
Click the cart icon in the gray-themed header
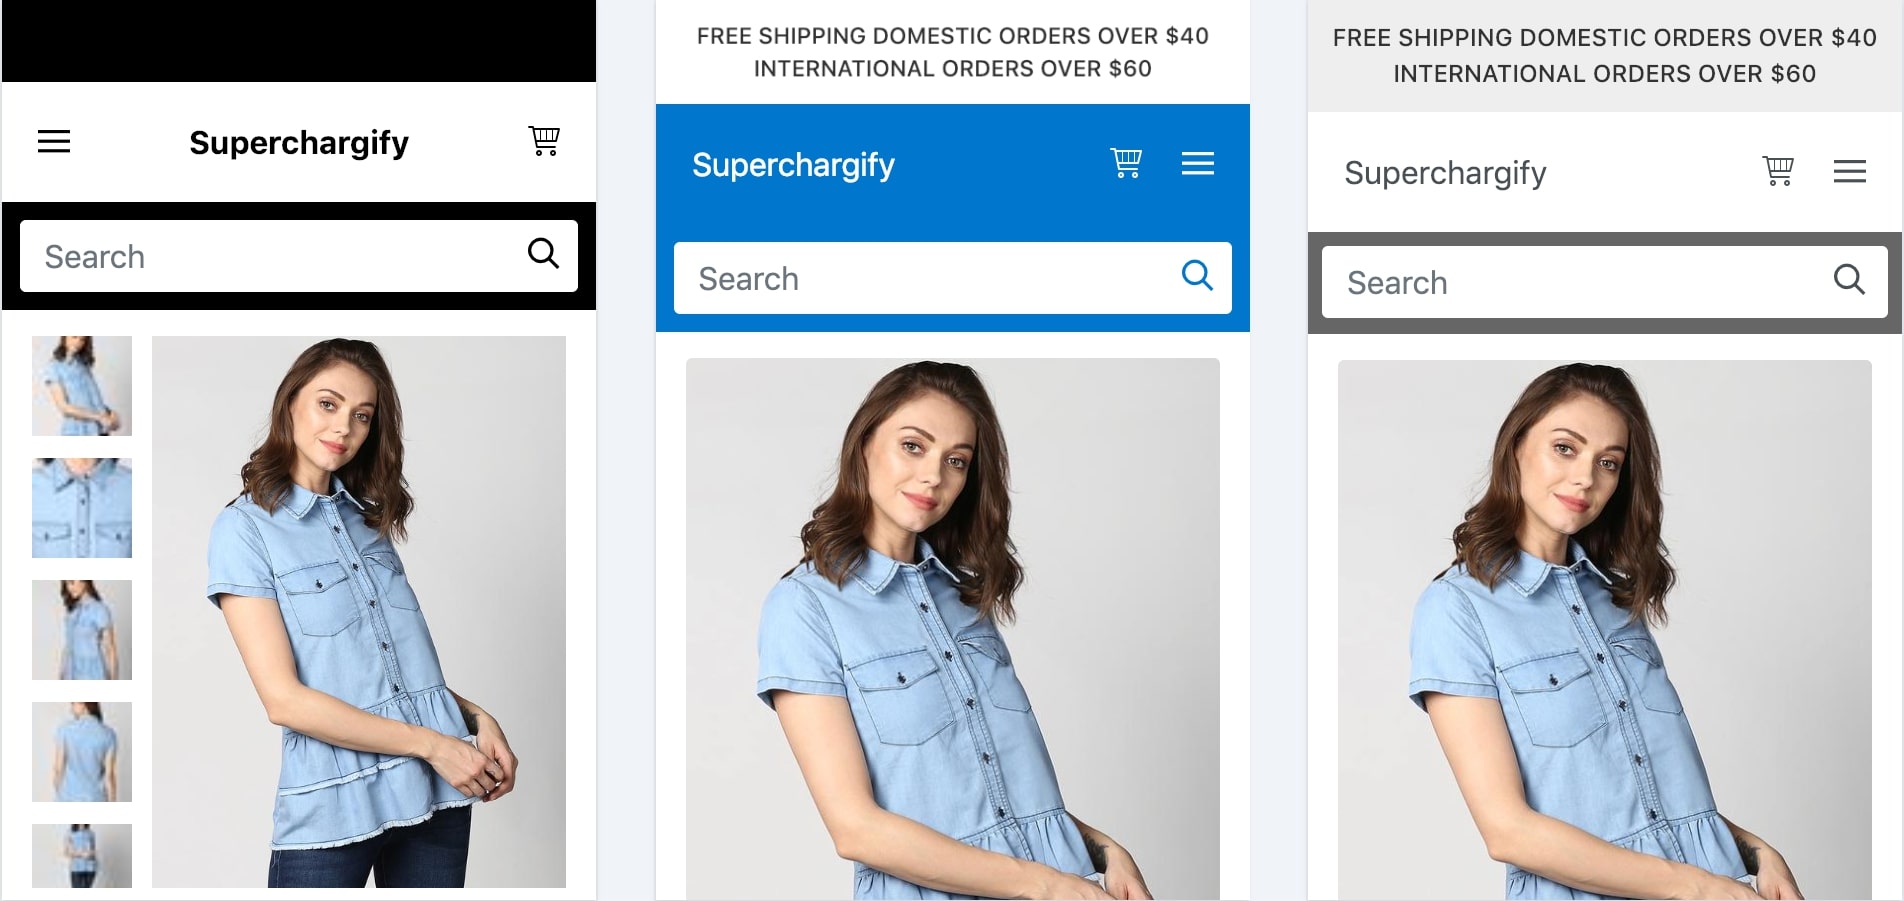[x=1778, y=171]
